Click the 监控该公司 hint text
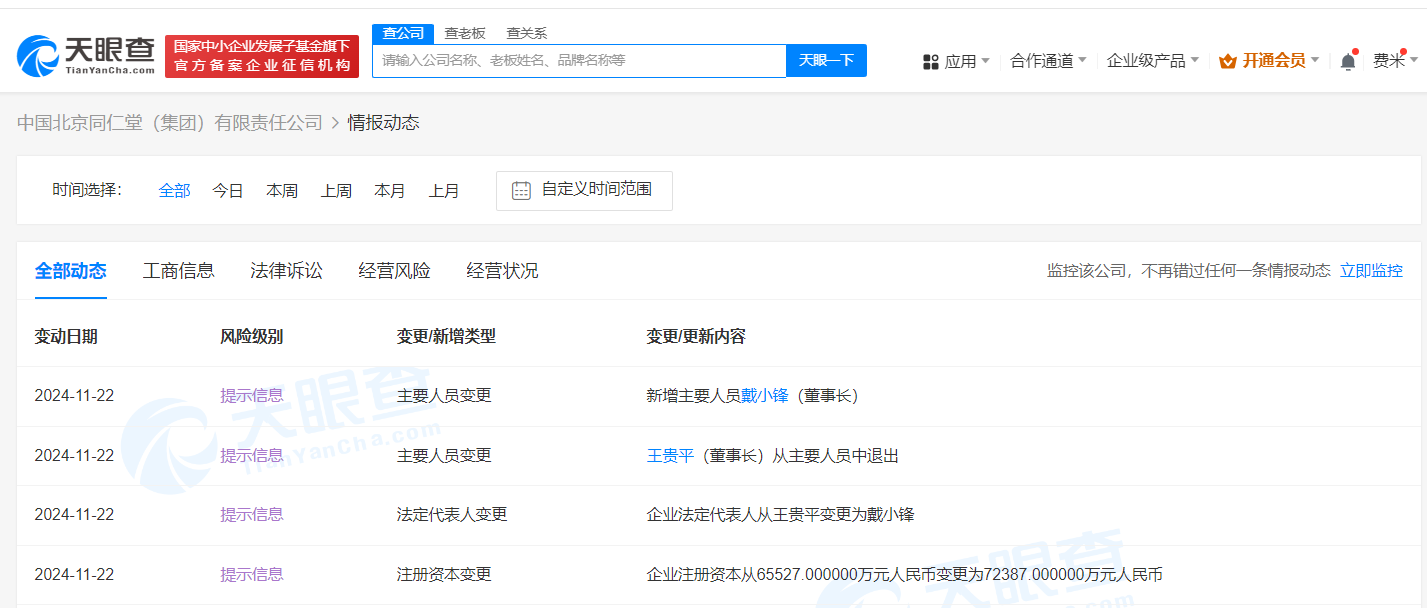This screenshot has height=608, width=1427. (1189, 271)
